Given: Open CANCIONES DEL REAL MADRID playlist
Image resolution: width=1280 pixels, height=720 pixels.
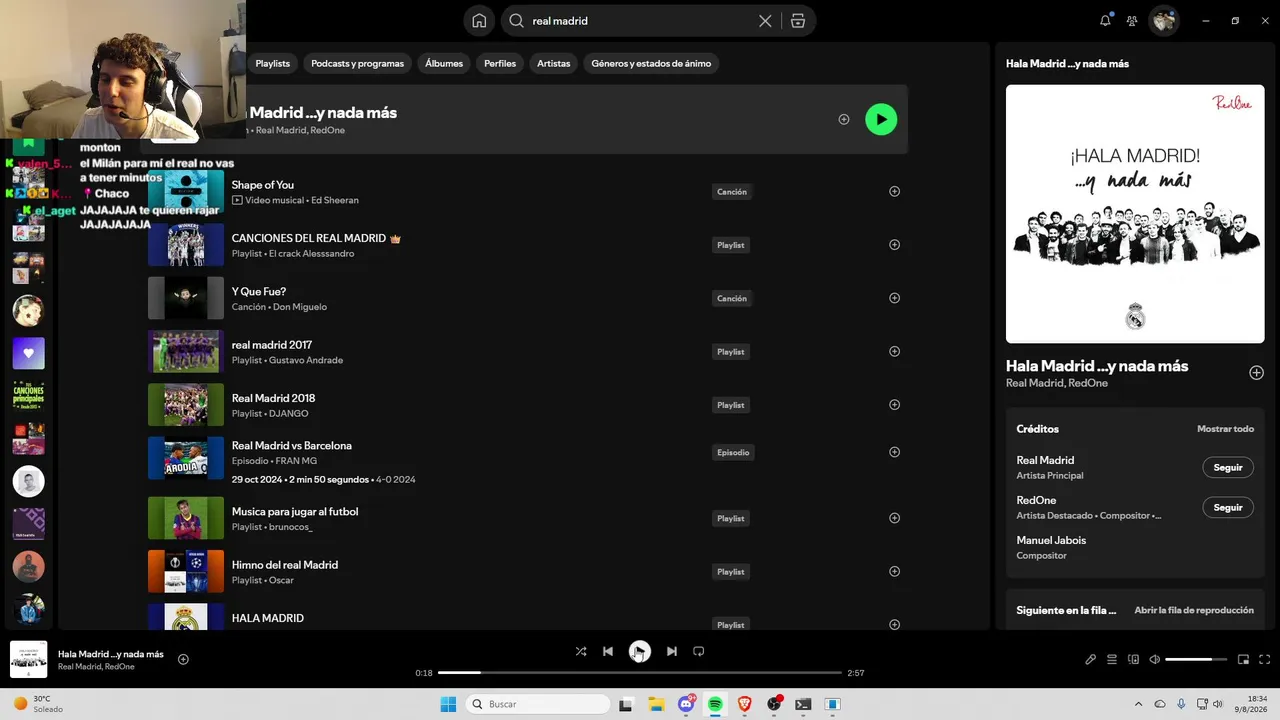Looking at the screenshot, I should pos(309,238).
